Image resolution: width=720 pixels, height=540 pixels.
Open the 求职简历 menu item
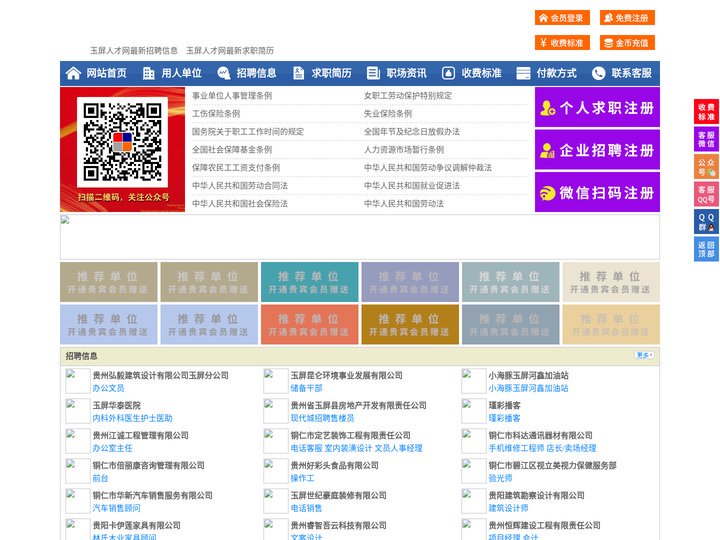pos(332,73)
